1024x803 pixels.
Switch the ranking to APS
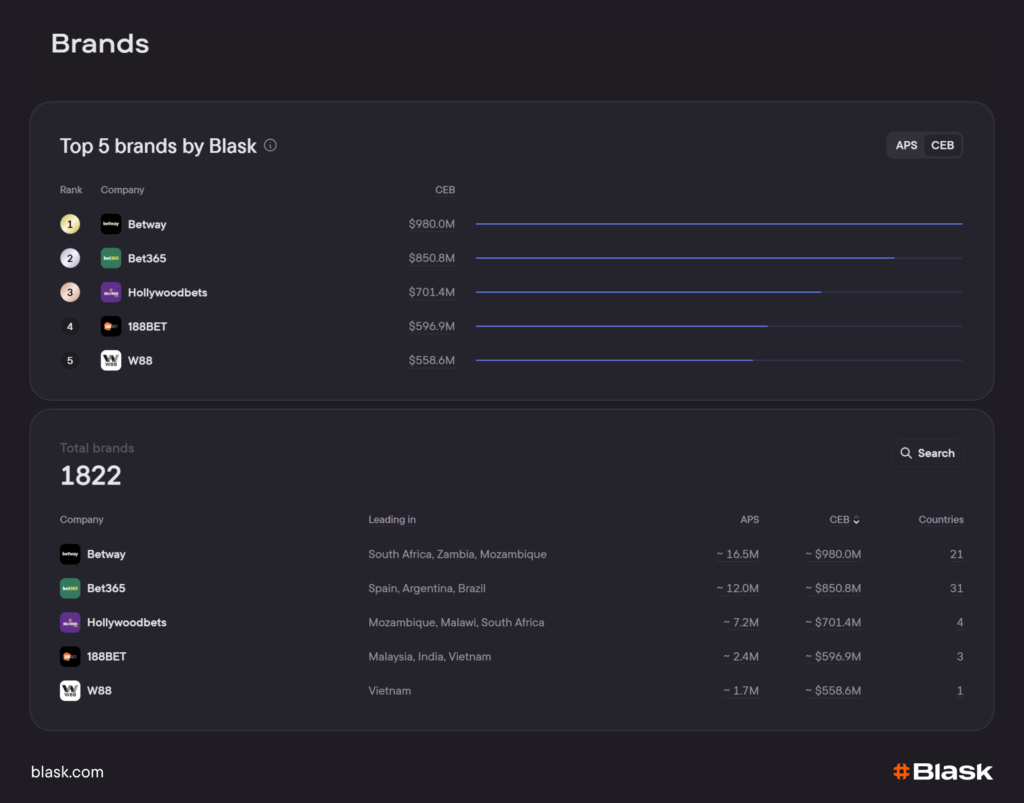coord(906,145)
